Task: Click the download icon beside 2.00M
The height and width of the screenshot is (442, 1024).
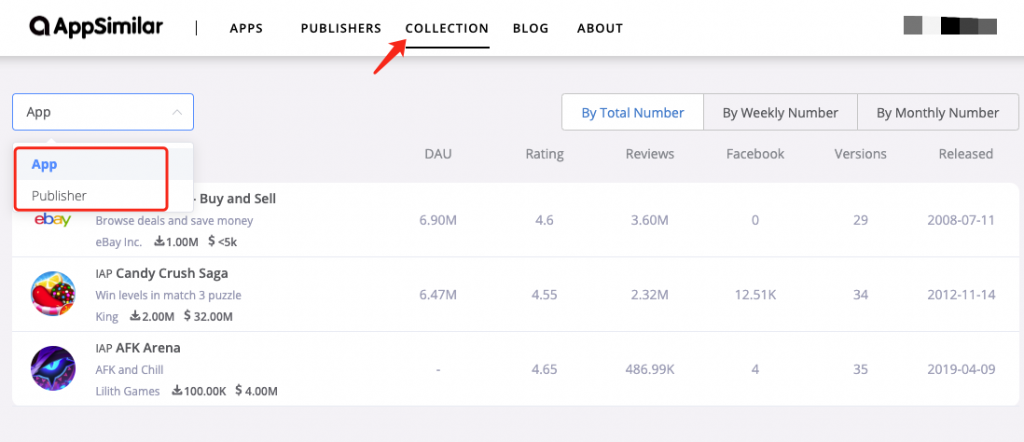Action: [x=135, y=316]
